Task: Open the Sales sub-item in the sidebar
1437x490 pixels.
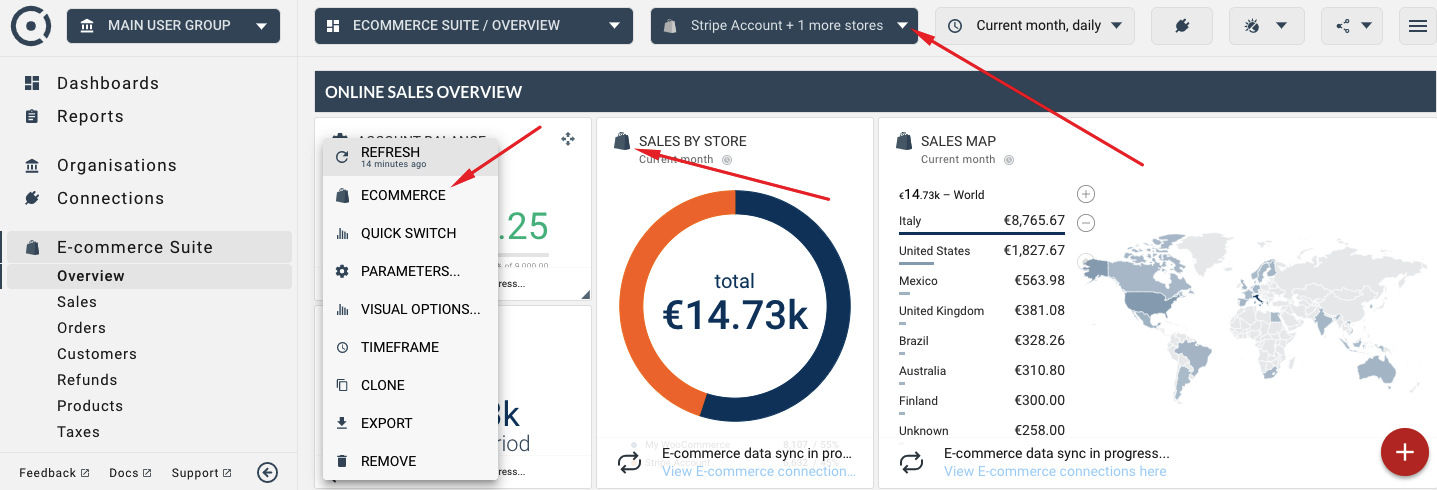Action: click(x=77, y=302)
